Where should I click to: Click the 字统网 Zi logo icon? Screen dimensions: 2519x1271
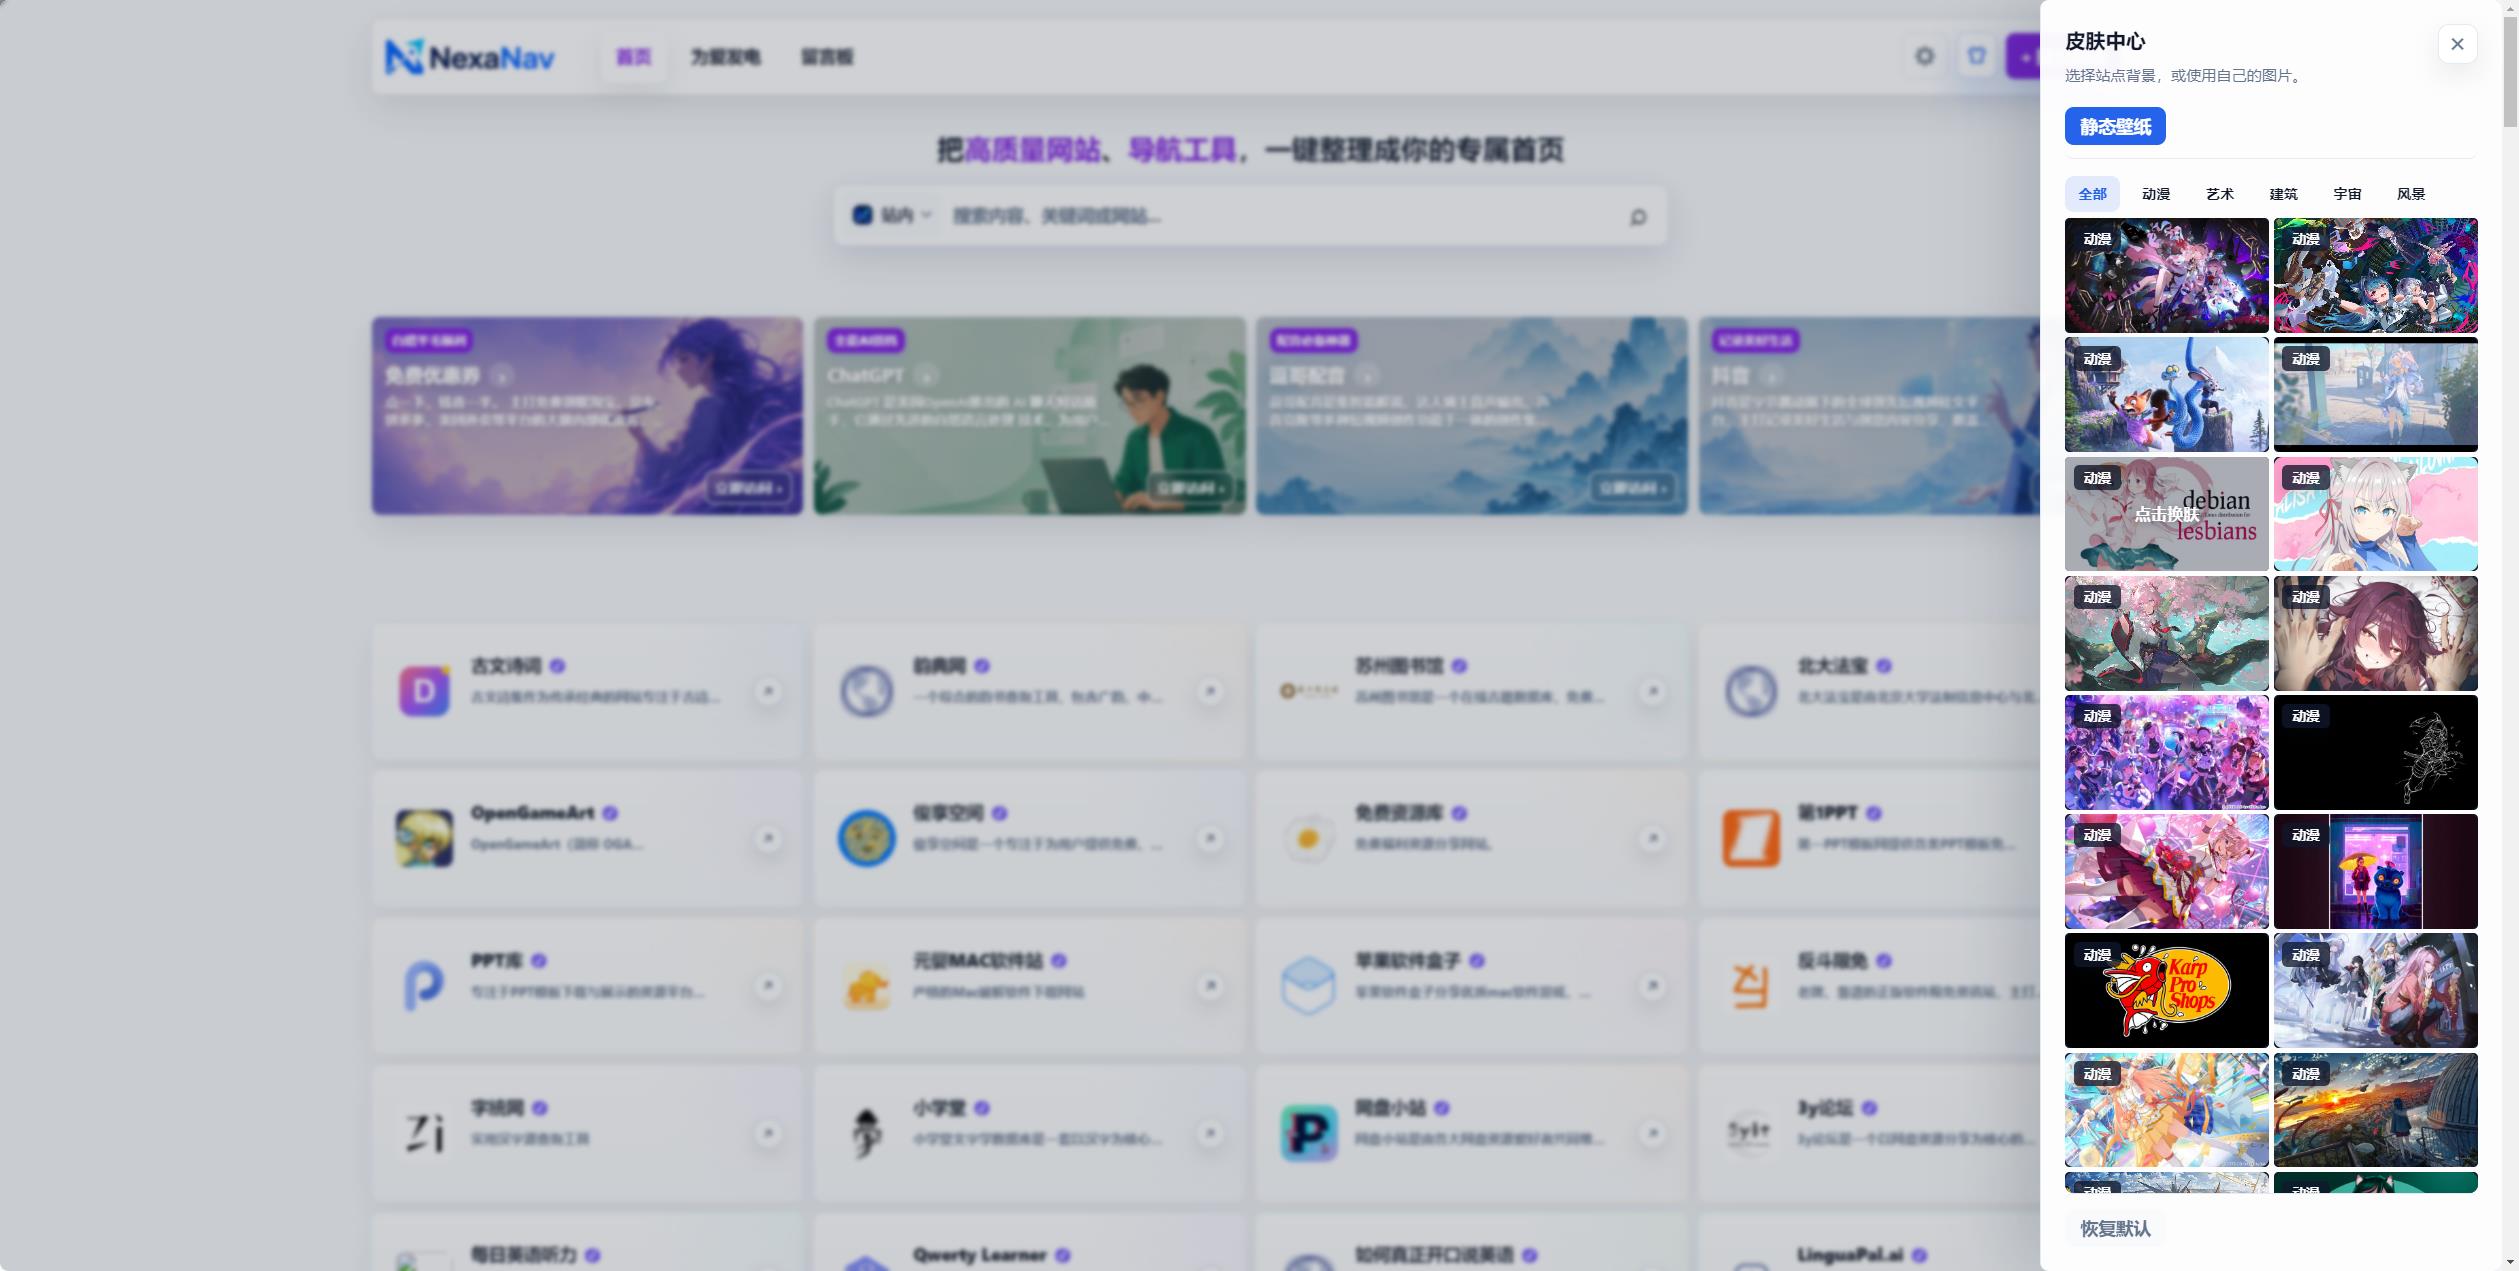point(424,1134)
